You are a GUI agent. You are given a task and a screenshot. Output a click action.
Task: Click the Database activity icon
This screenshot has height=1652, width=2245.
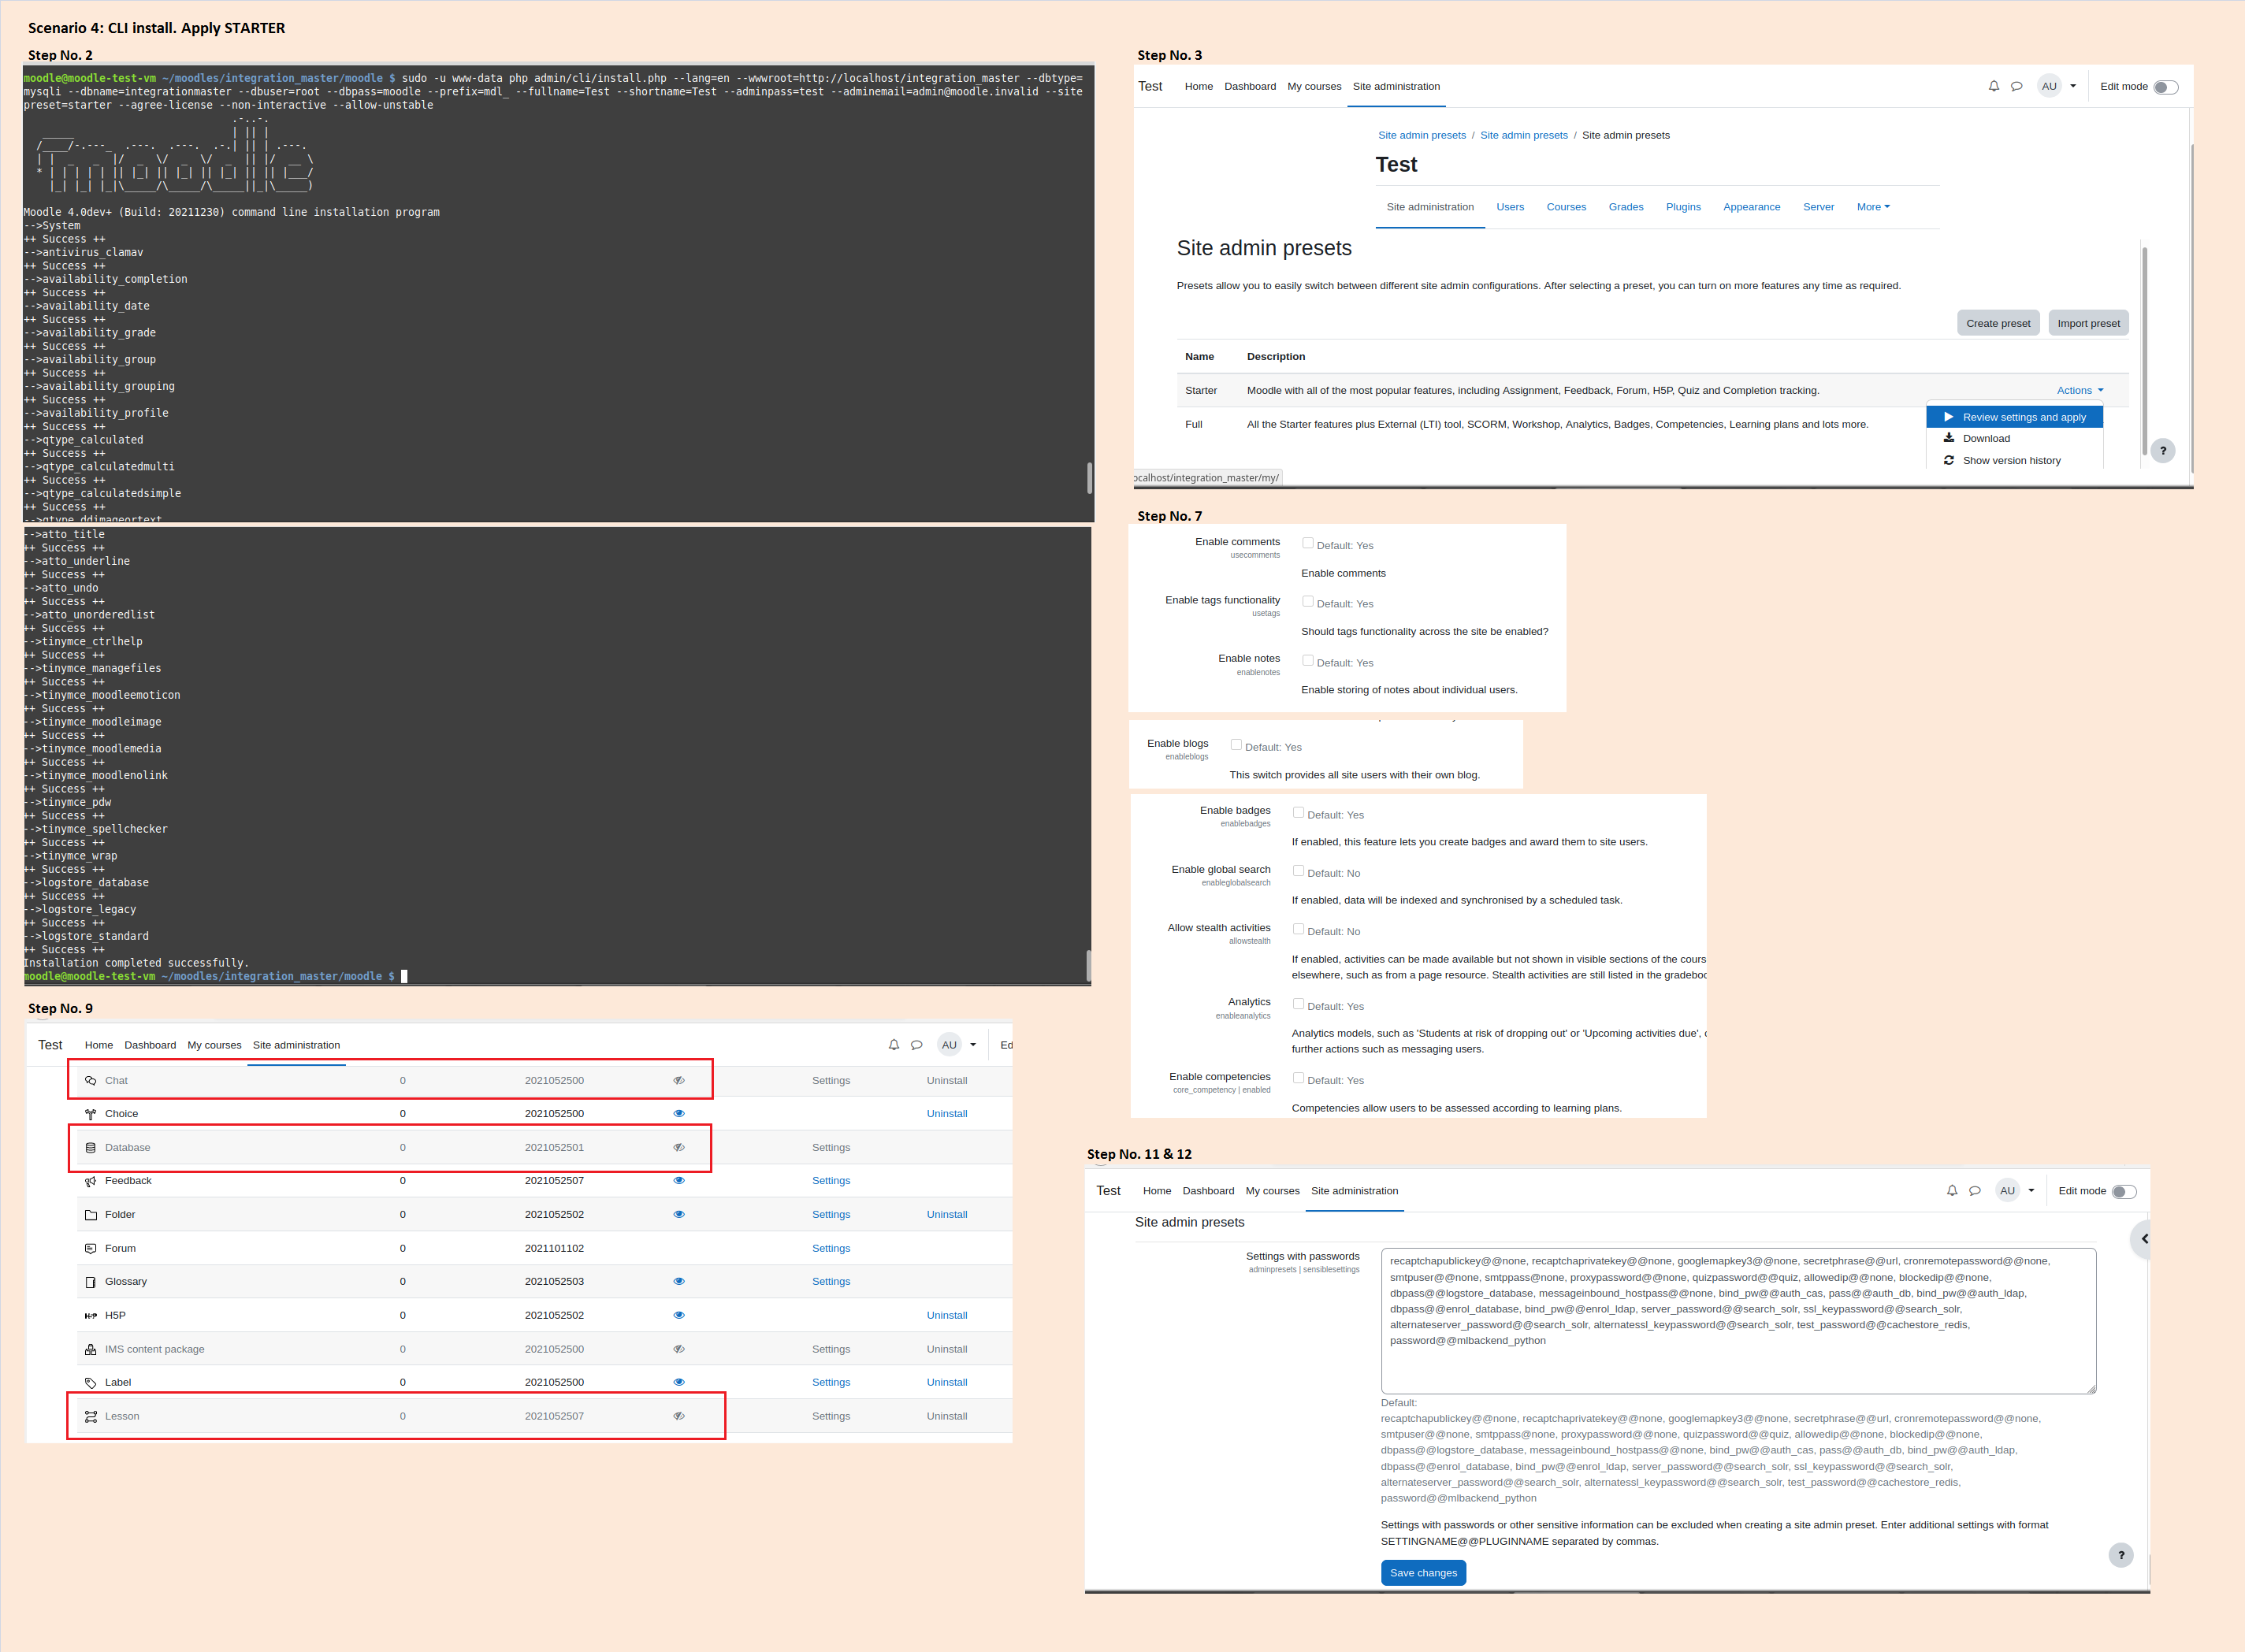[91, 1148]
